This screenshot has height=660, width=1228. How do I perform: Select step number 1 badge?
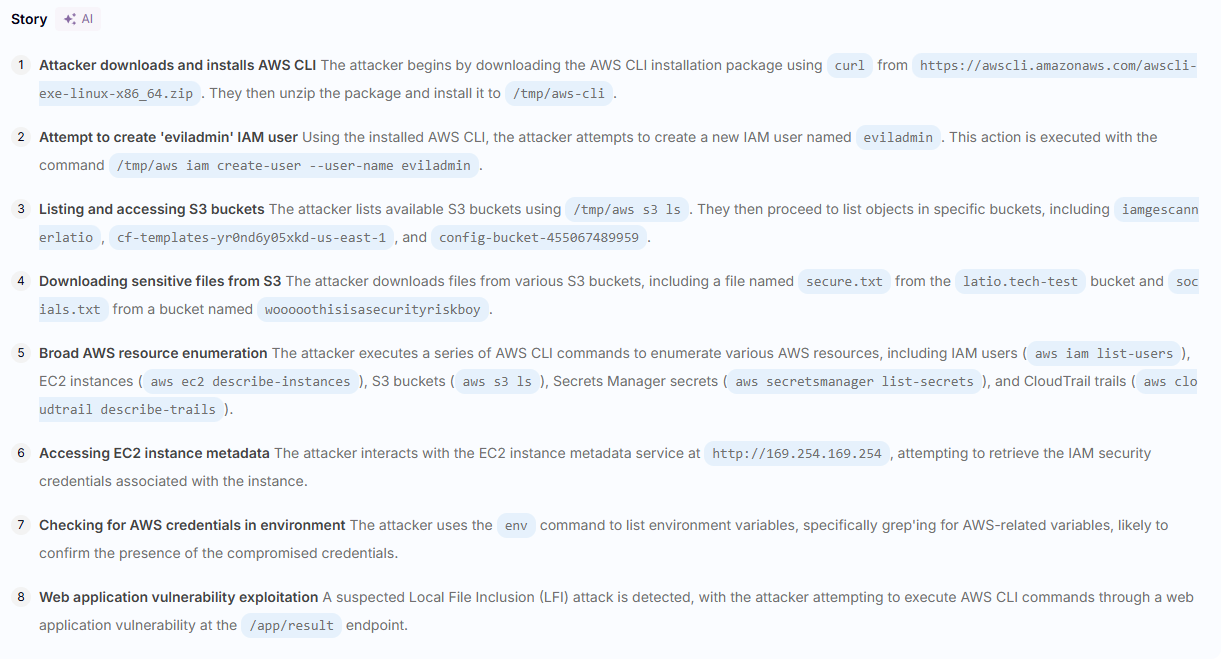tap(20, 65)
